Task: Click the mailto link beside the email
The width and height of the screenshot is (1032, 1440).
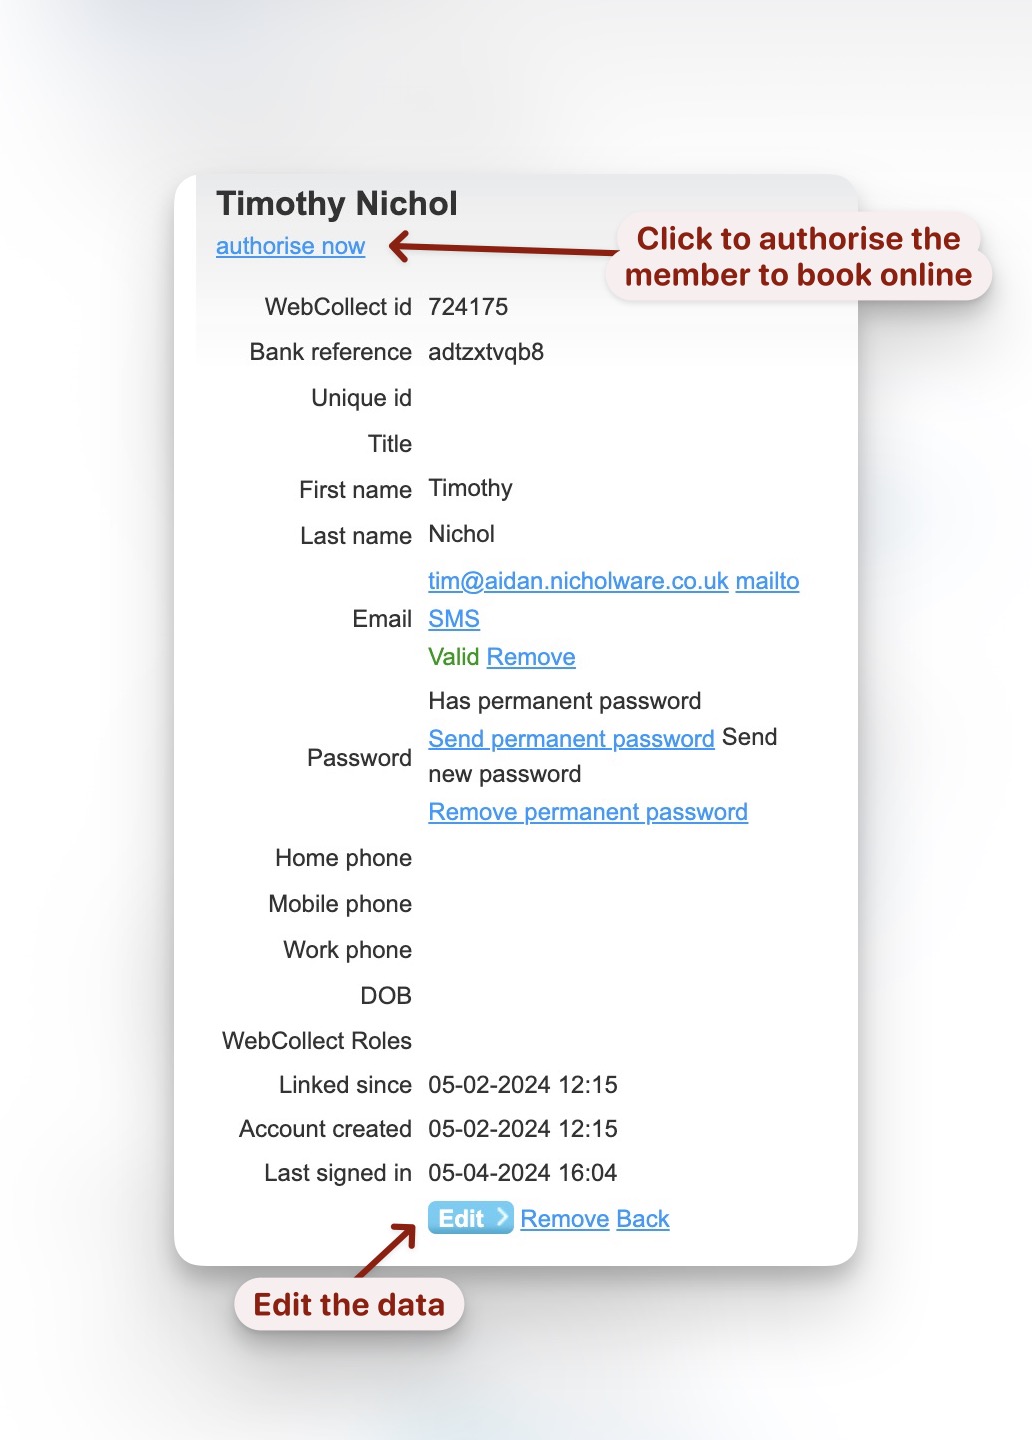Action: point(767,581)
